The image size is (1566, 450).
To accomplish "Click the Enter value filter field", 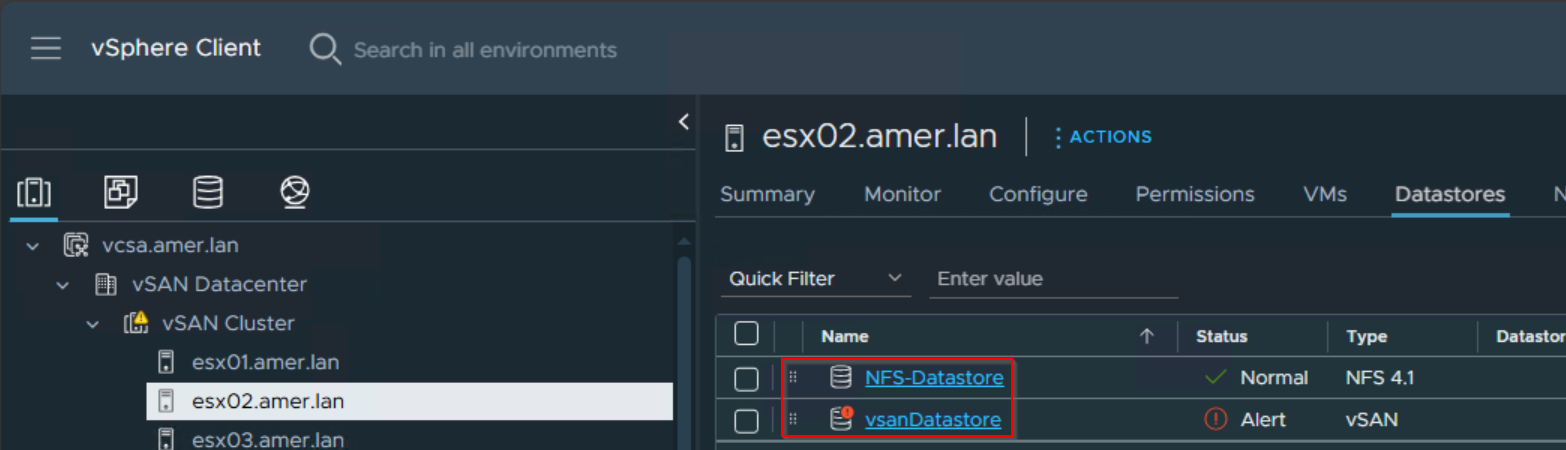I will click(x=1054, y=279).
